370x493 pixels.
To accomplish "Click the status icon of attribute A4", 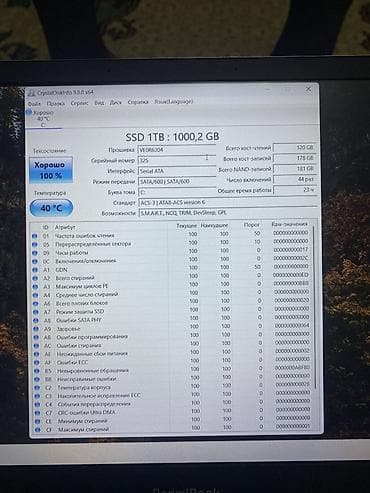I will (35, 295).
